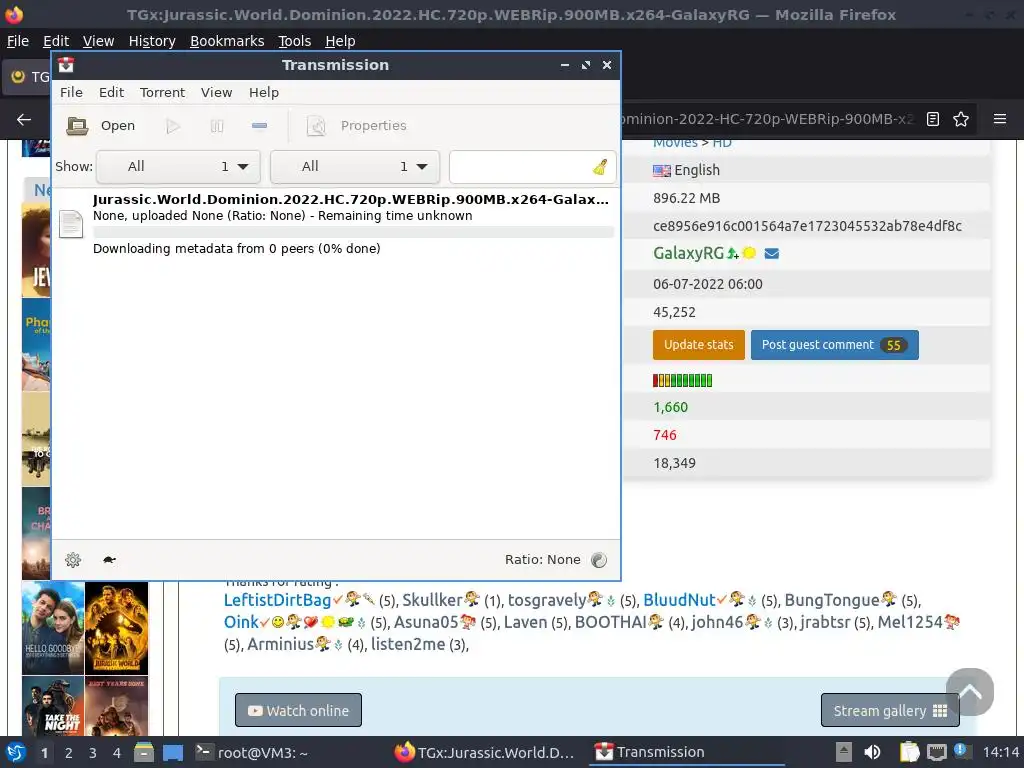Viewport: 1024px width, 768px height.
Task: Open the Hello Goodbye poster thumbnail
Action: (x=53, y=628)
